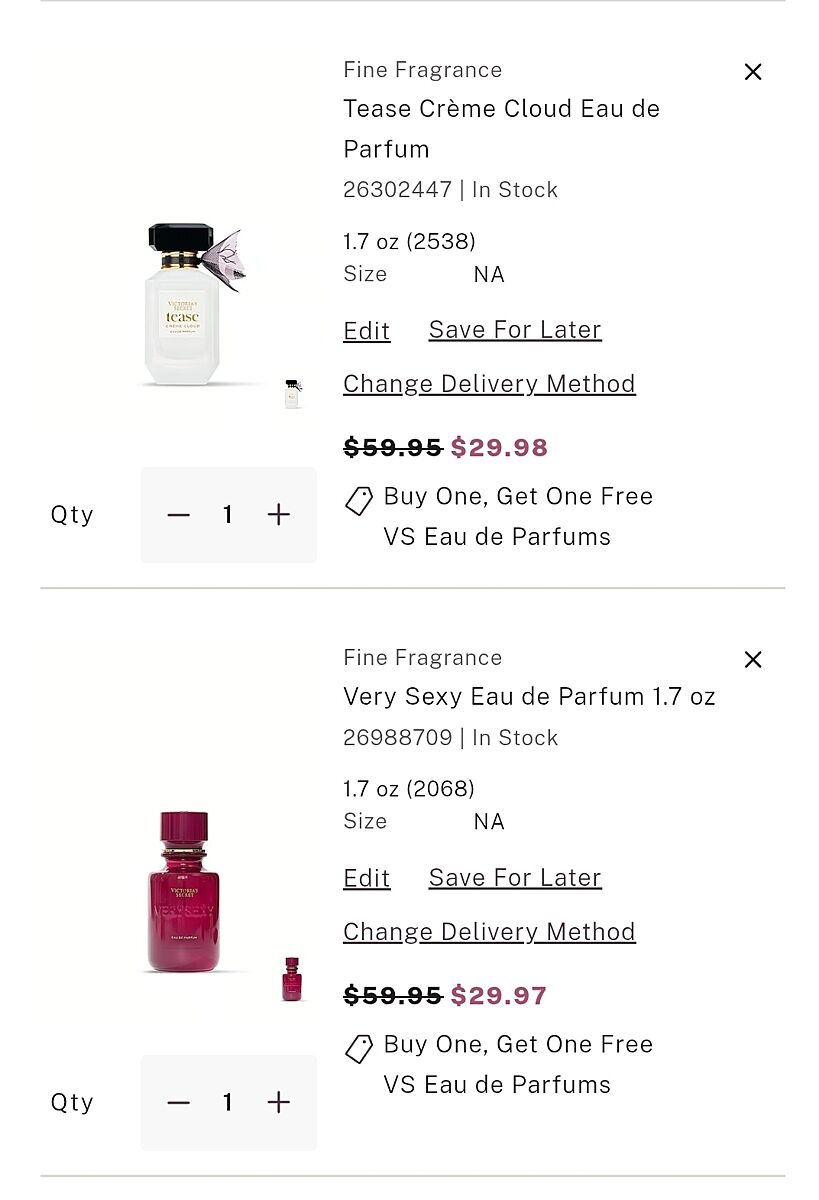
Task: Save Very Sexy perfume for later
Action: tap(515, 878)
